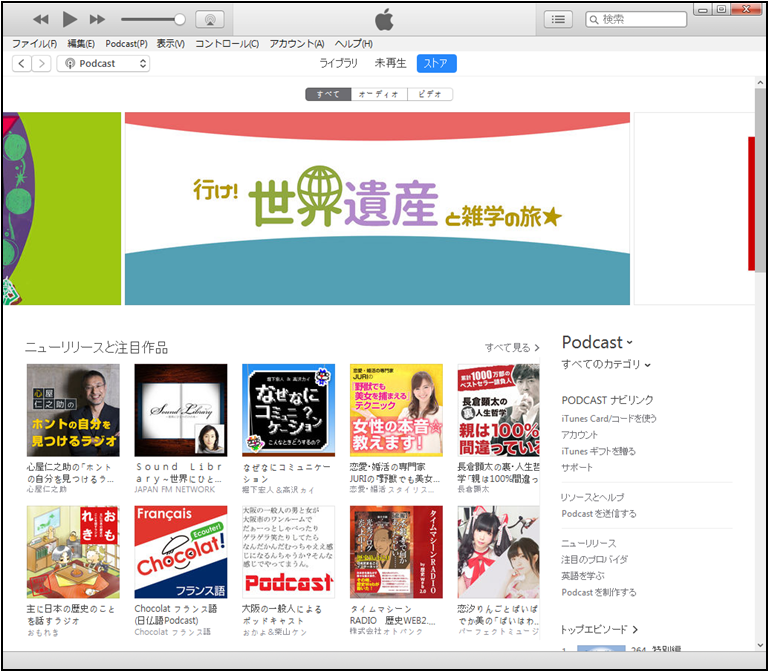Click the vertical scrollbar thumb
The width and height of the screenshot is (769, 672).
(x=761, y=180)
